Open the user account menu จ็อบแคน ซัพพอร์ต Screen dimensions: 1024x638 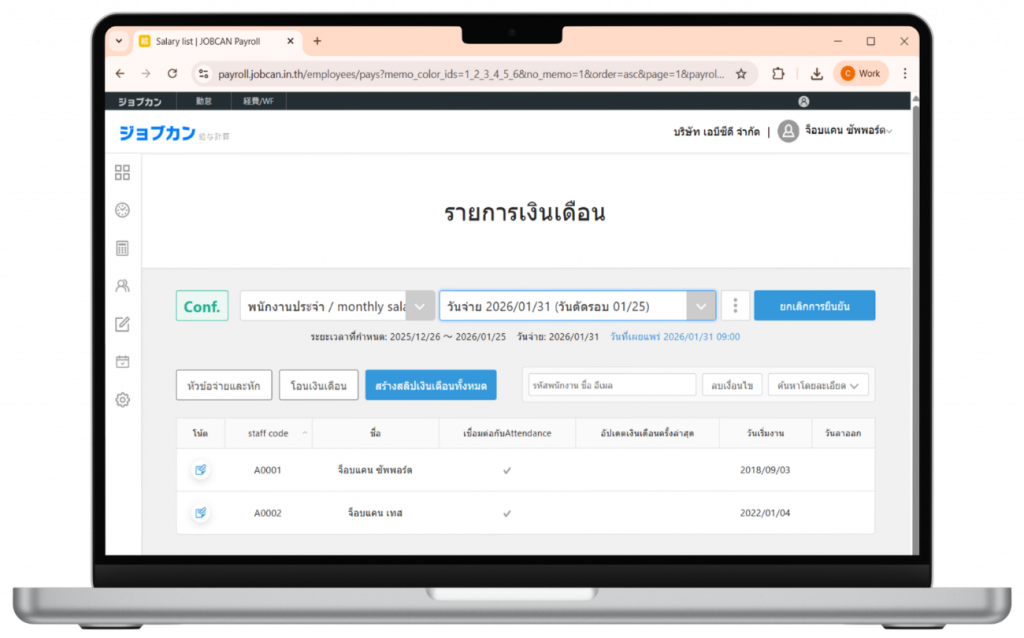(835, 131)
